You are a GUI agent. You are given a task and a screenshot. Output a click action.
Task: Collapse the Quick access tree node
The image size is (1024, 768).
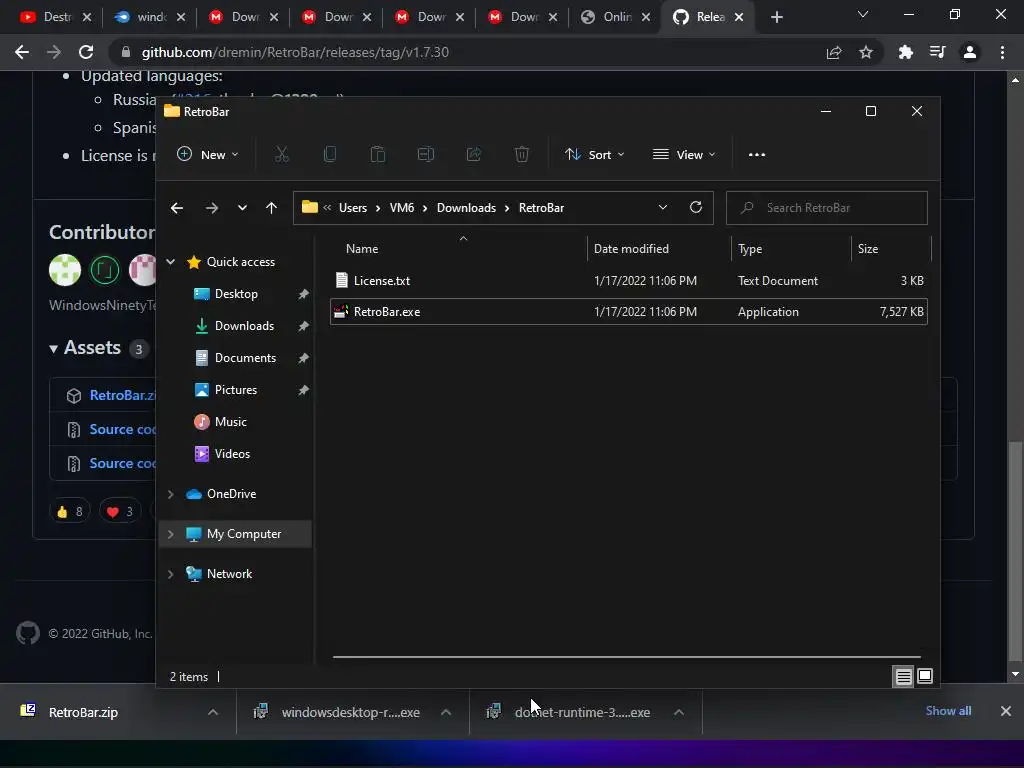[x=170, y=262]
